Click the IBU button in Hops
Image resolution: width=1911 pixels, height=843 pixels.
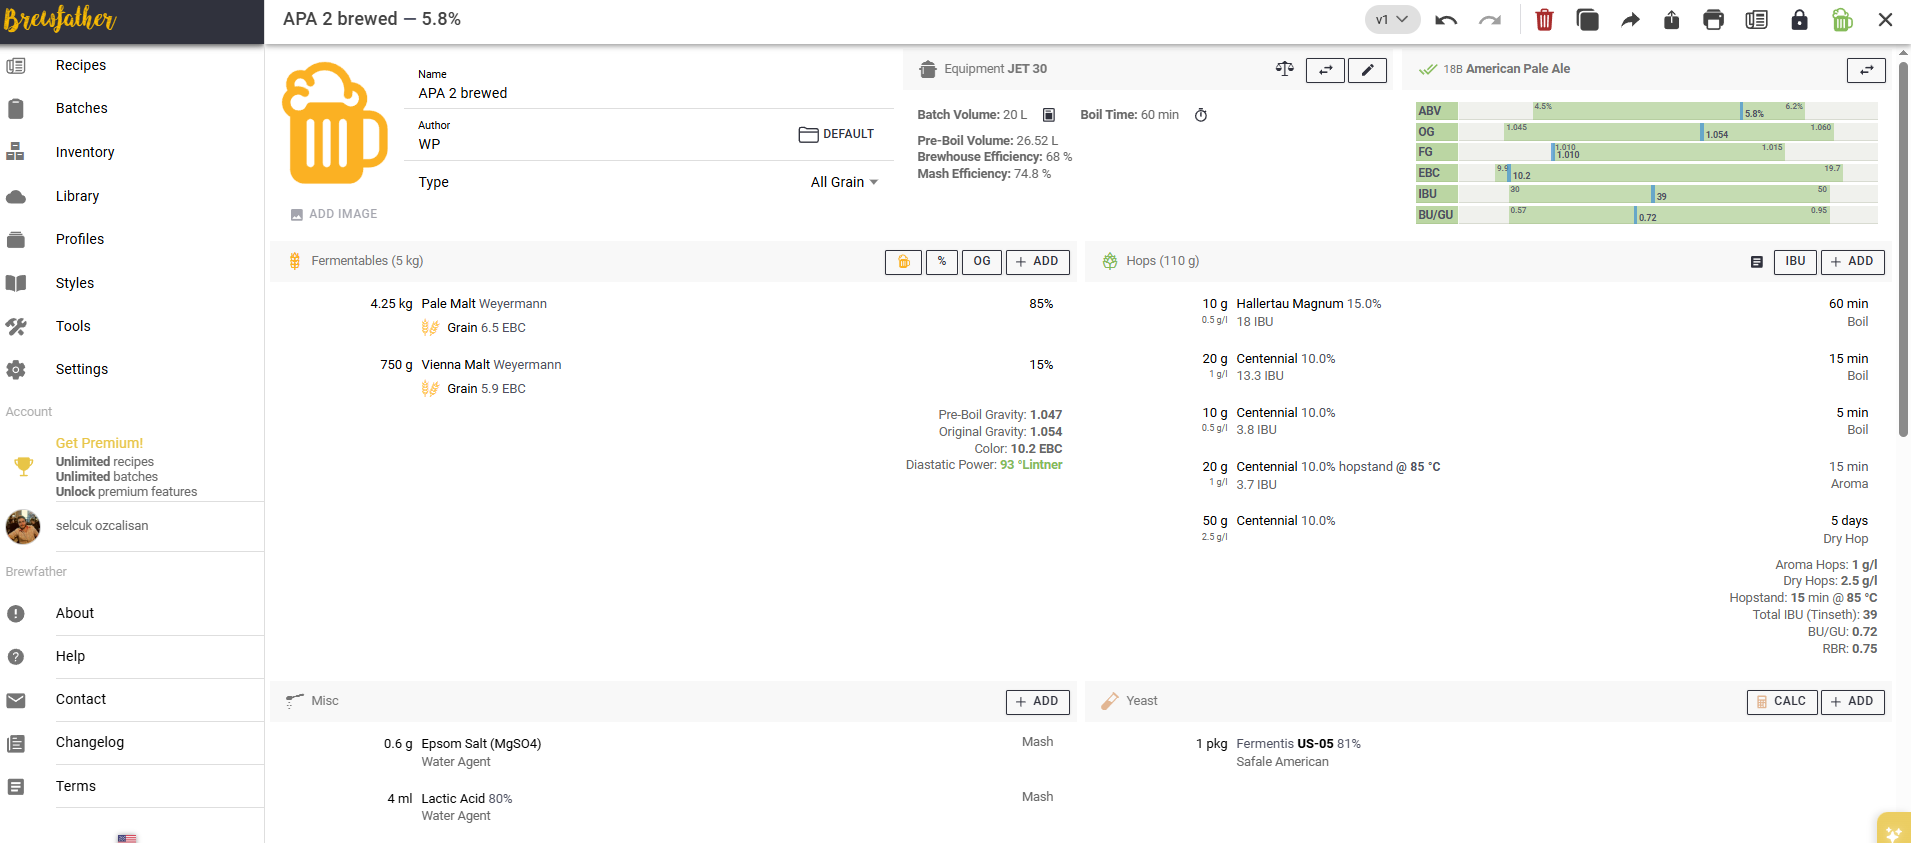click(x=1796, y=262)
